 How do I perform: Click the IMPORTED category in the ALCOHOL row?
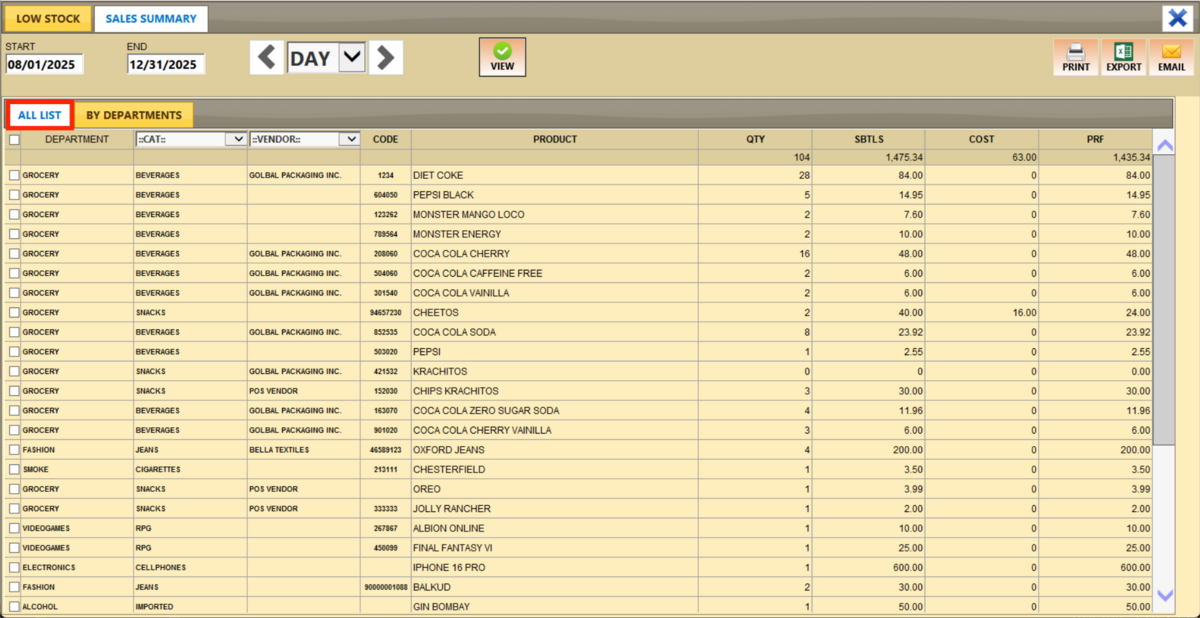pos(191,606)
